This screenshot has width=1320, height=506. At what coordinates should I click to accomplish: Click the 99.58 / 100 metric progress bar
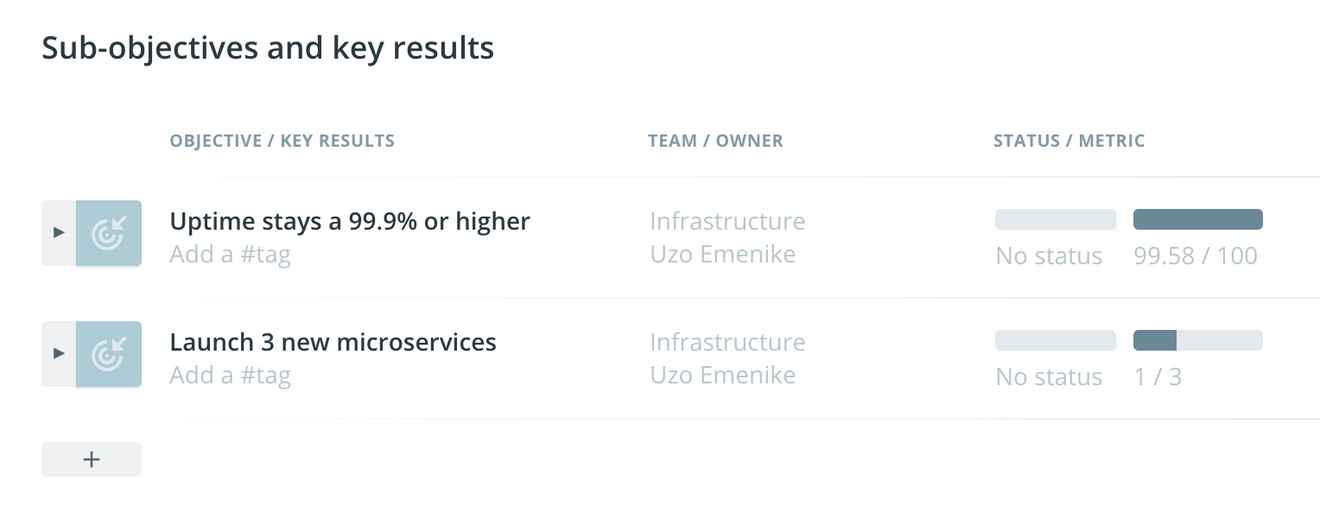1198,220
